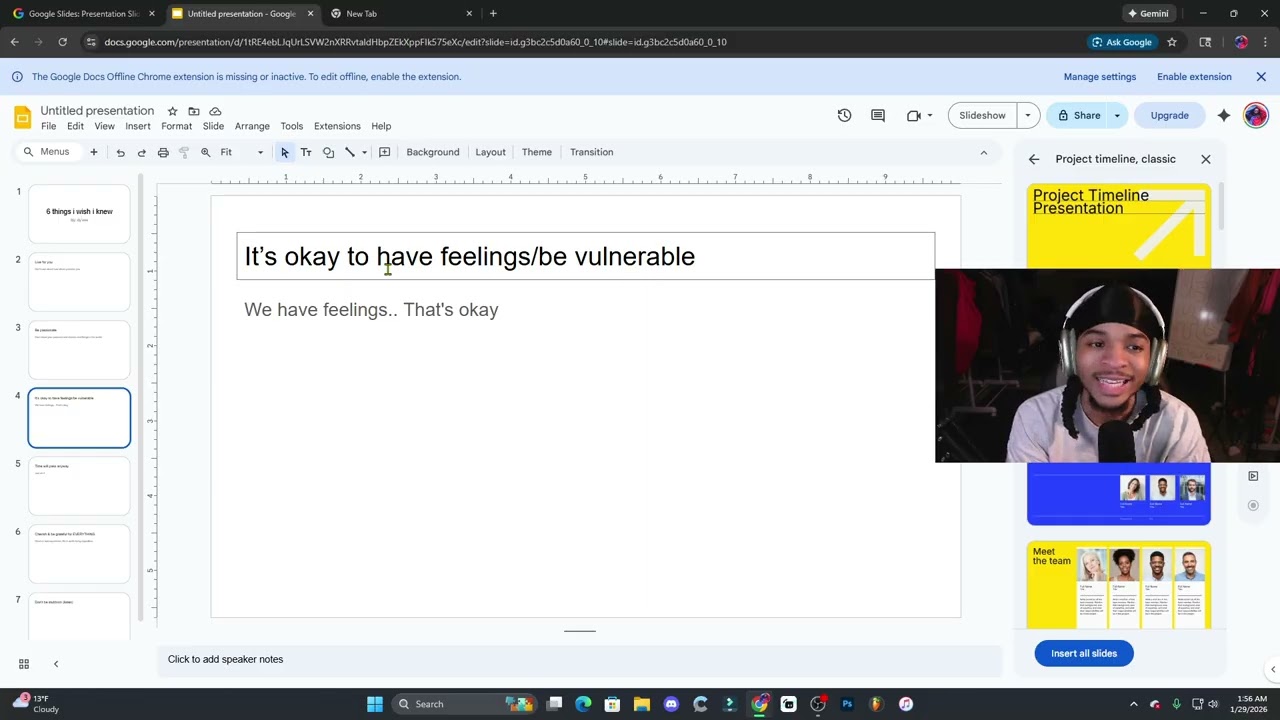Select the Meet the team template slide
The width and height of the screenshot is (1280, 720).
(x=1119, y=585)
